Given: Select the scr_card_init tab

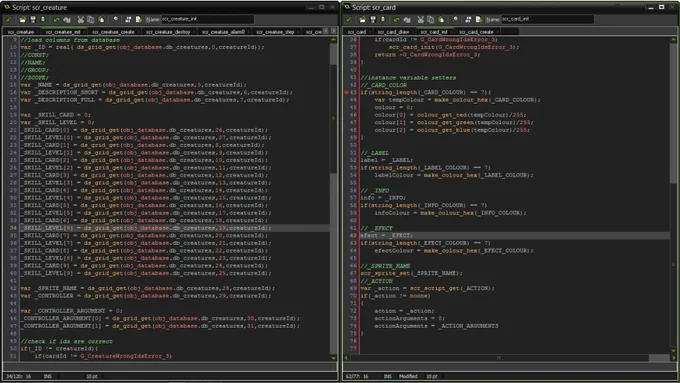Looking at the screenshot, I should click(434, 32).
